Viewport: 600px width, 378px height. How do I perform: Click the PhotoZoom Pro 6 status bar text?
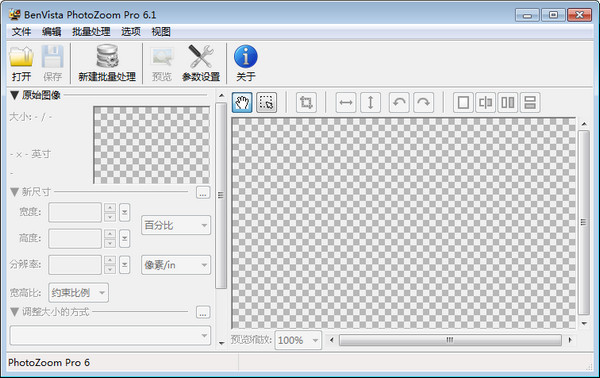[x=49, y=362]
